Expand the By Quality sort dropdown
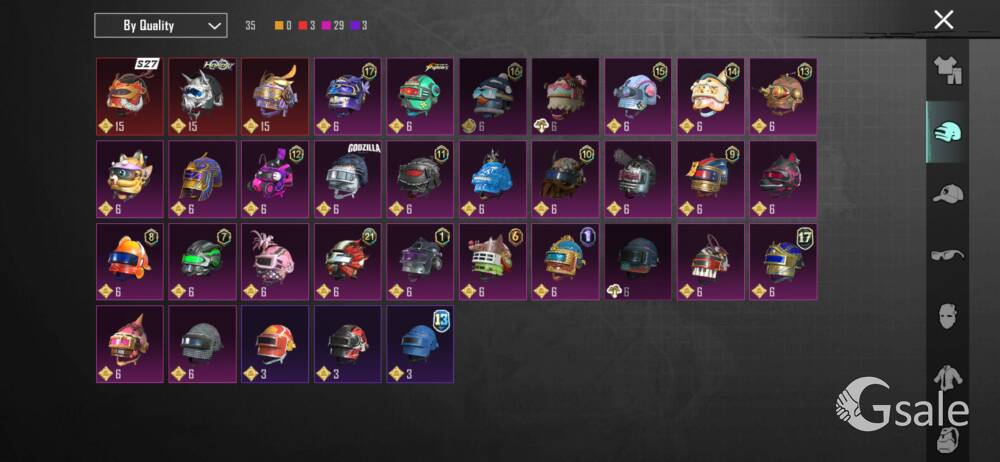Viewport: 1000px width, 462px height. click(x=161, y=26)
